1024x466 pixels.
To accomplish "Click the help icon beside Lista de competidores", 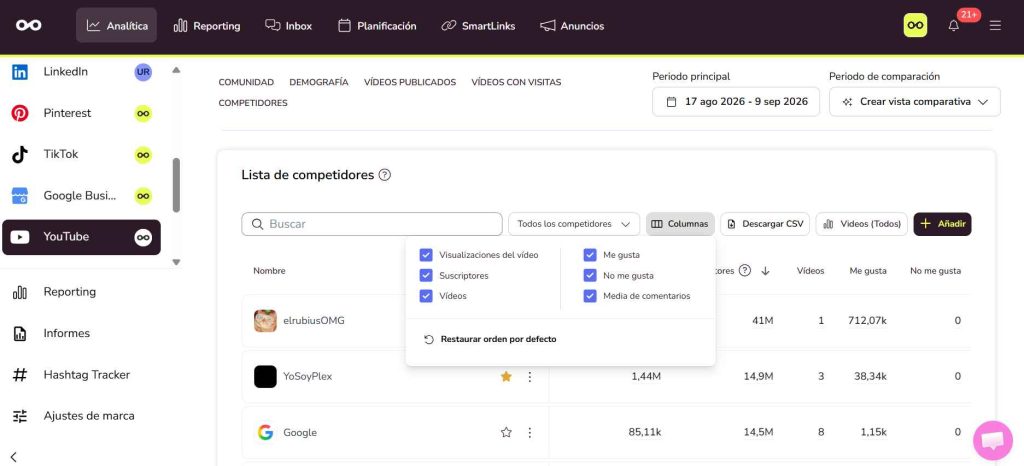I will [385, 175].
